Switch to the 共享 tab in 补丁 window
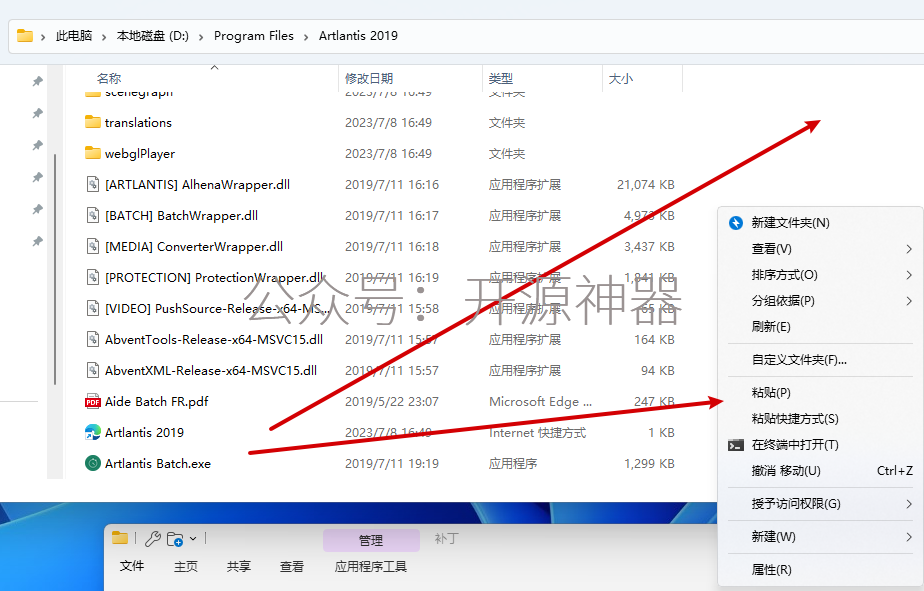This screenshot has width=924, height=591. point(239,566)
